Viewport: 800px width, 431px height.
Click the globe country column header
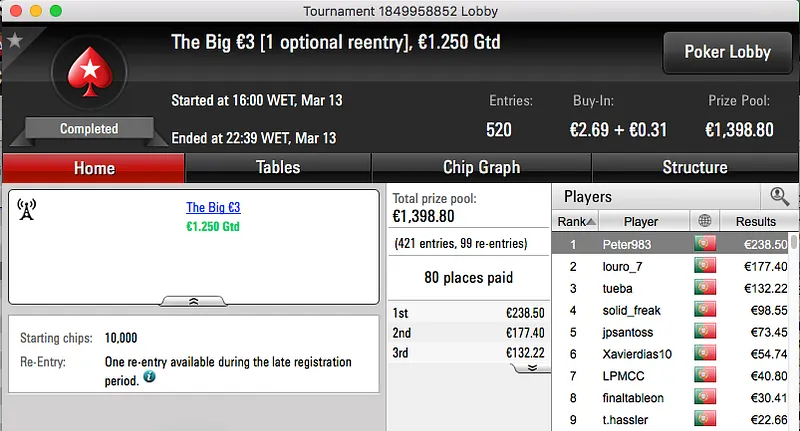pos(704,221)
